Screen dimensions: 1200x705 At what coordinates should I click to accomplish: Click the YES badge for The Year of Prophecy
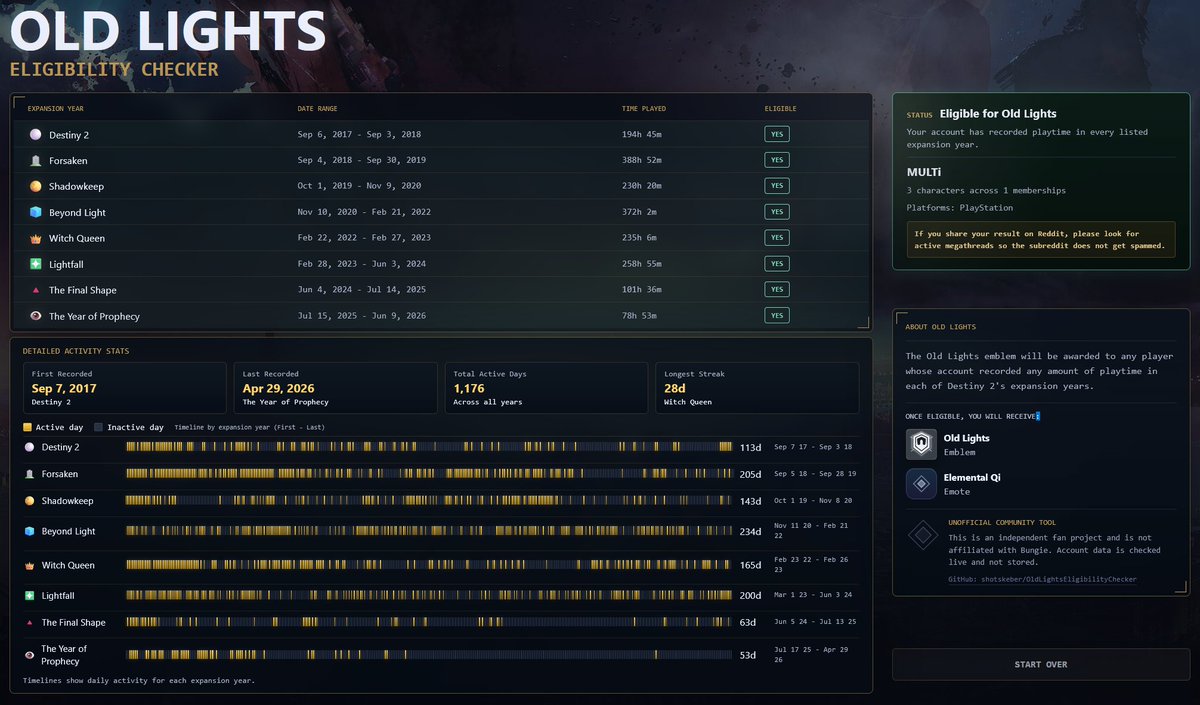pyautogui.click(x=777, y=316)
